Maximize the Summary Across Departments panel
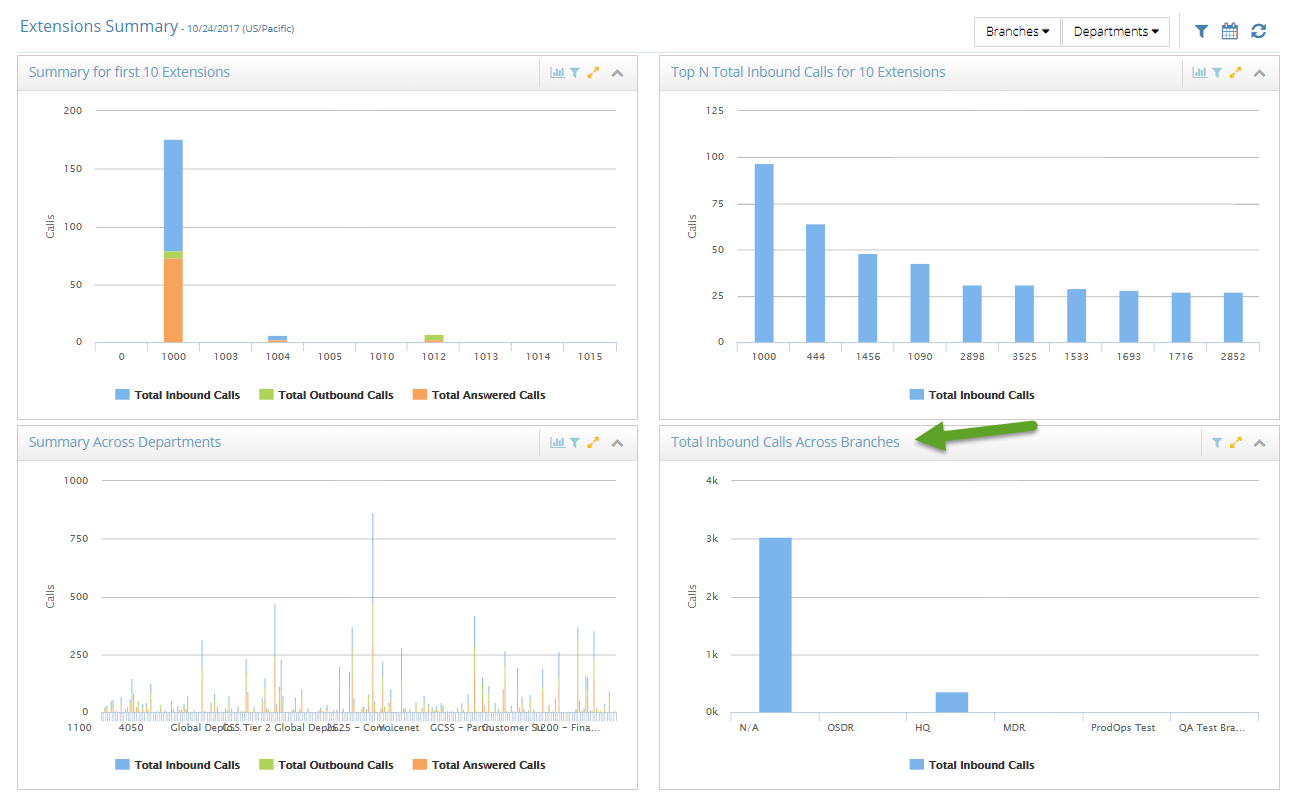The height and width of the screenshot is (802, 1298). 593,443
